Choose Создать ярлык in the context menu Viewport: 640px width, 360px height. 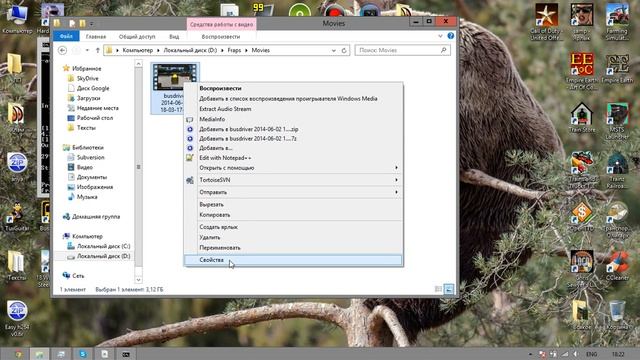[x=294, y=227]
